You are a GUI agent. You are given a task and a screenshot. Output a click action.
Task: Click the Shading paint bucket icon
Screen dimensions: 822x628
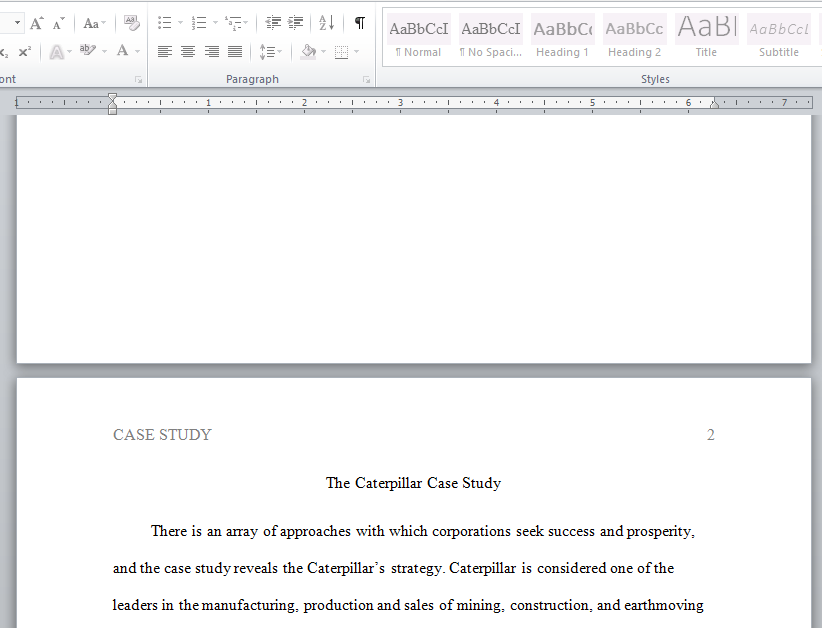point(308,51)
